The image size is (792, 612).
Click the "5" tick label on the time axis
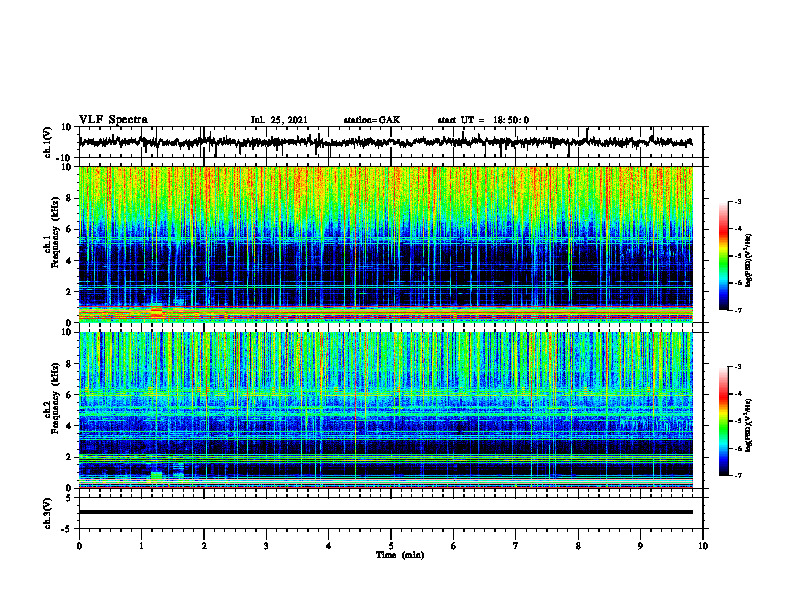coord(391,546)
